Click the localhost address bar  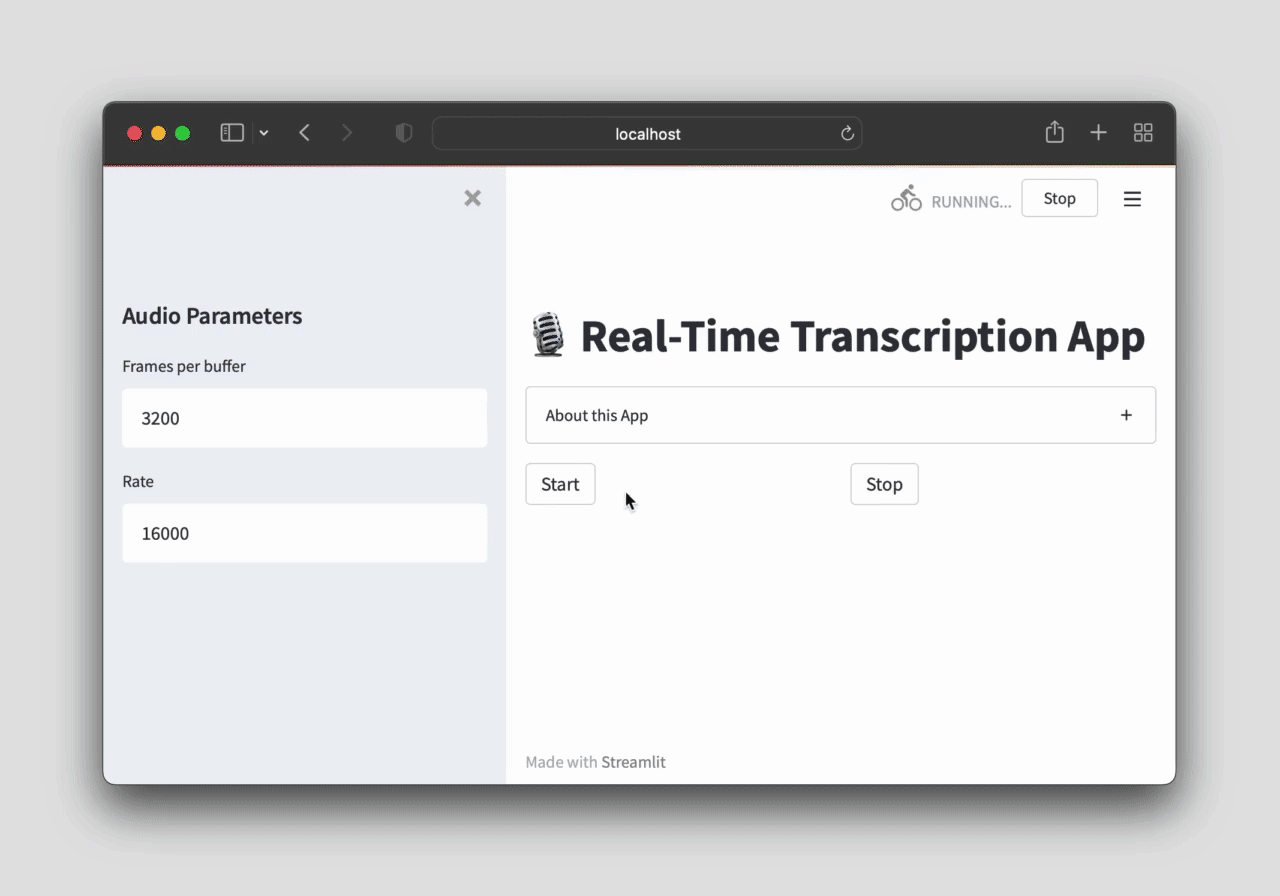point(647,133)
